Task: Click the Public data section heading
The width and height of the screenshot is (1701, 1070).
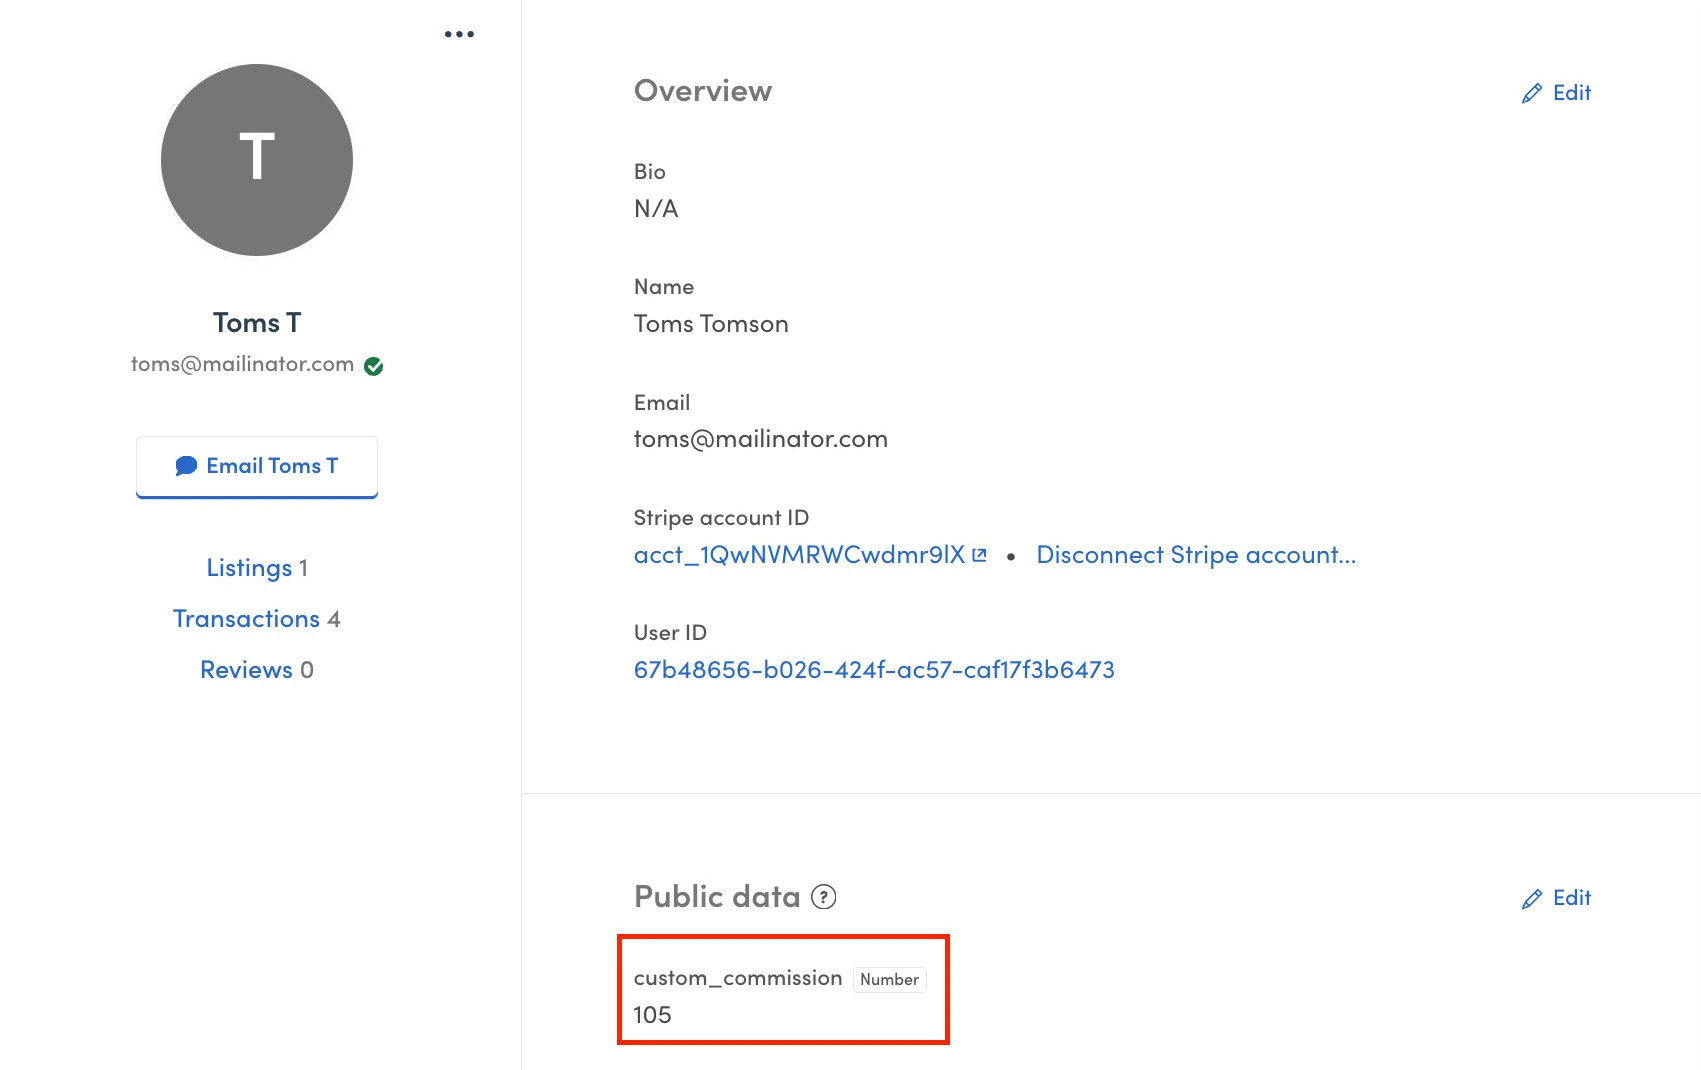Action: click(717, 896)
